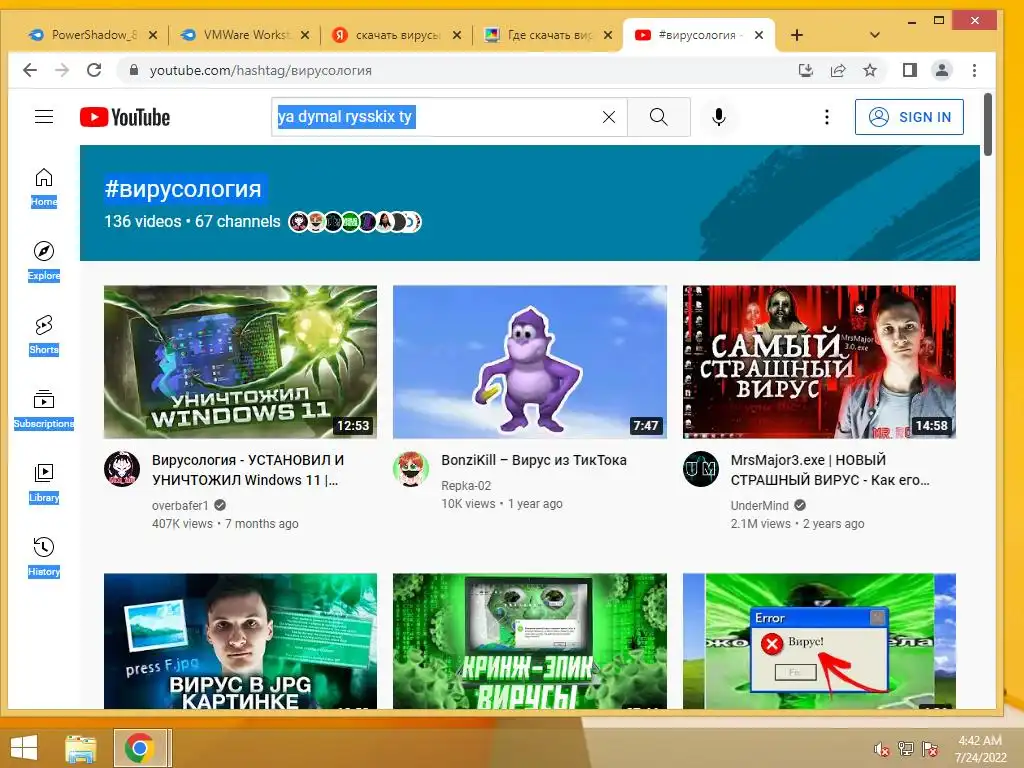Click the share page icon

pyautogui.click(x=838, y=70)
